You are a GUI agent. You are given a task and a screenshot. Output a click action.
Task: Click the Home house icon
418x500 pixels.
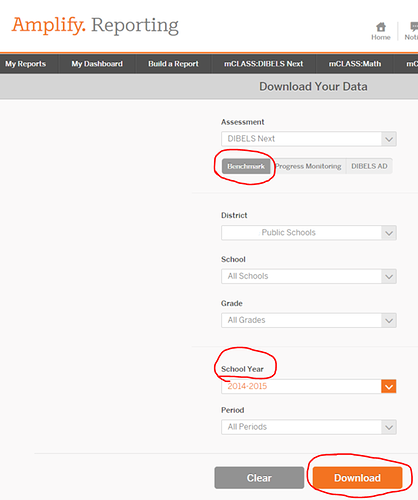(381, 27)
